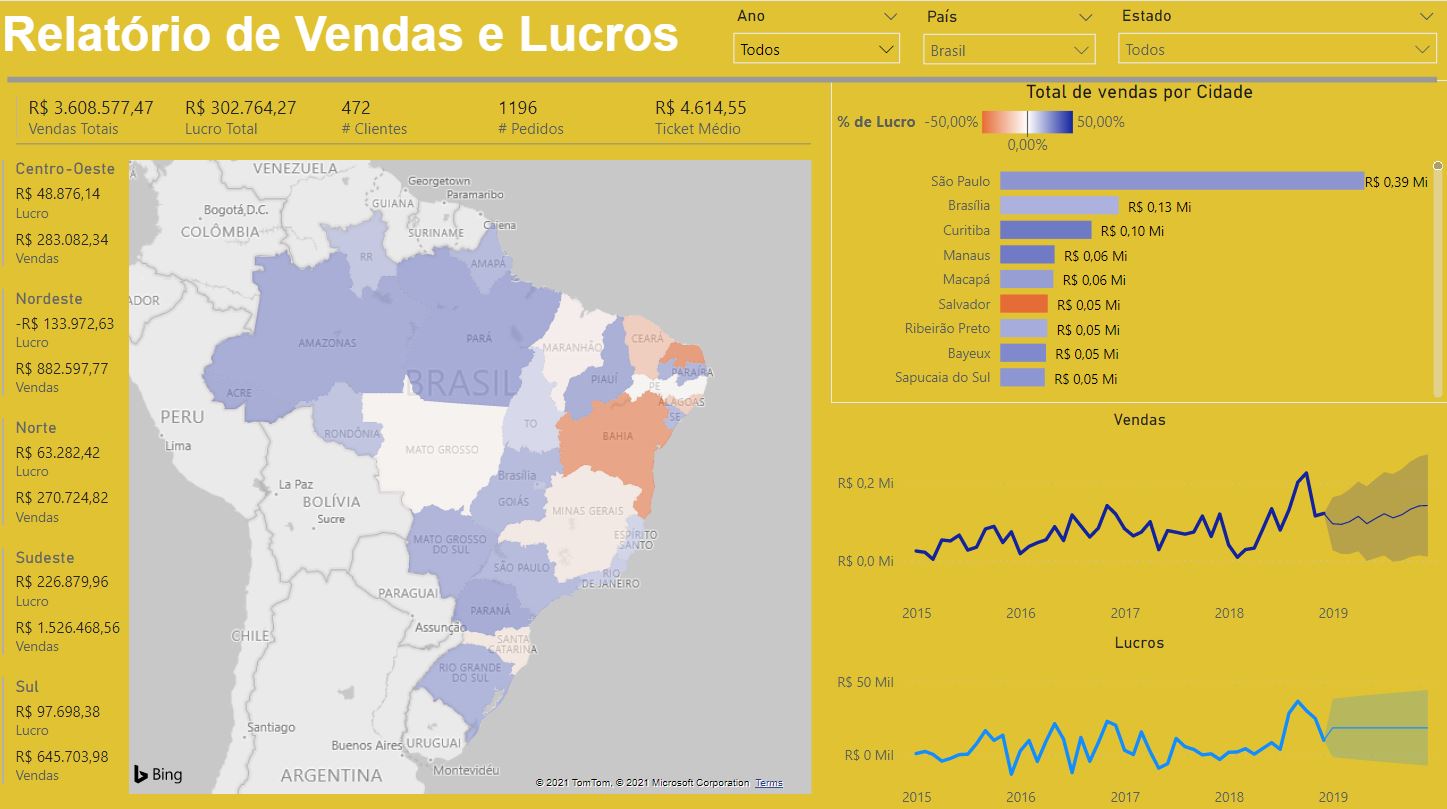Open the Estado slicer dropdown showing Todos
The width and height of the screenshot is (1447, 809).
(x=1278, y=50)
